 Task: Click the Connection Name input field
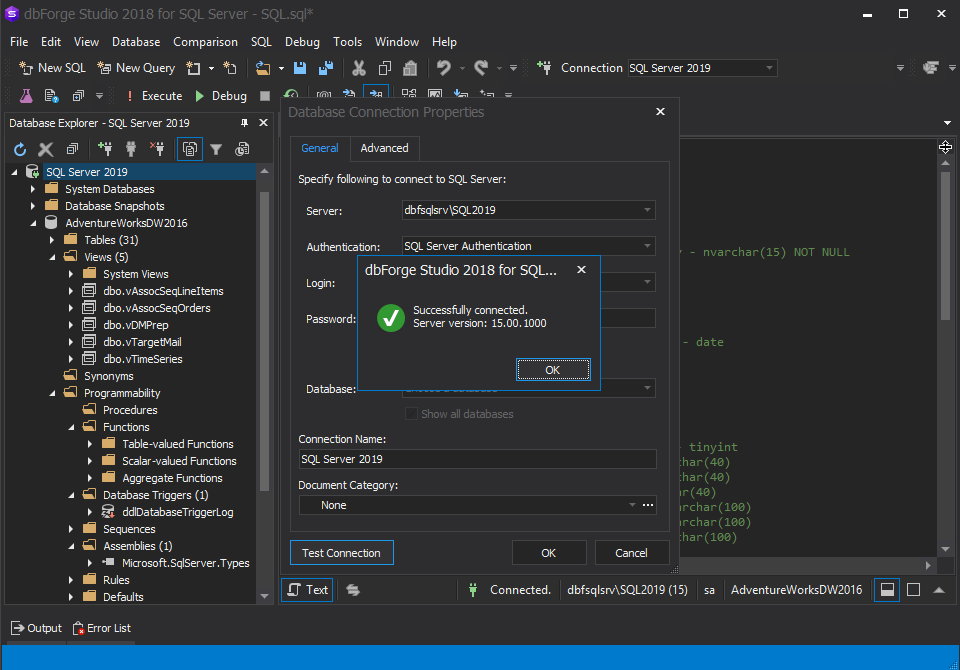pos(478,459)
